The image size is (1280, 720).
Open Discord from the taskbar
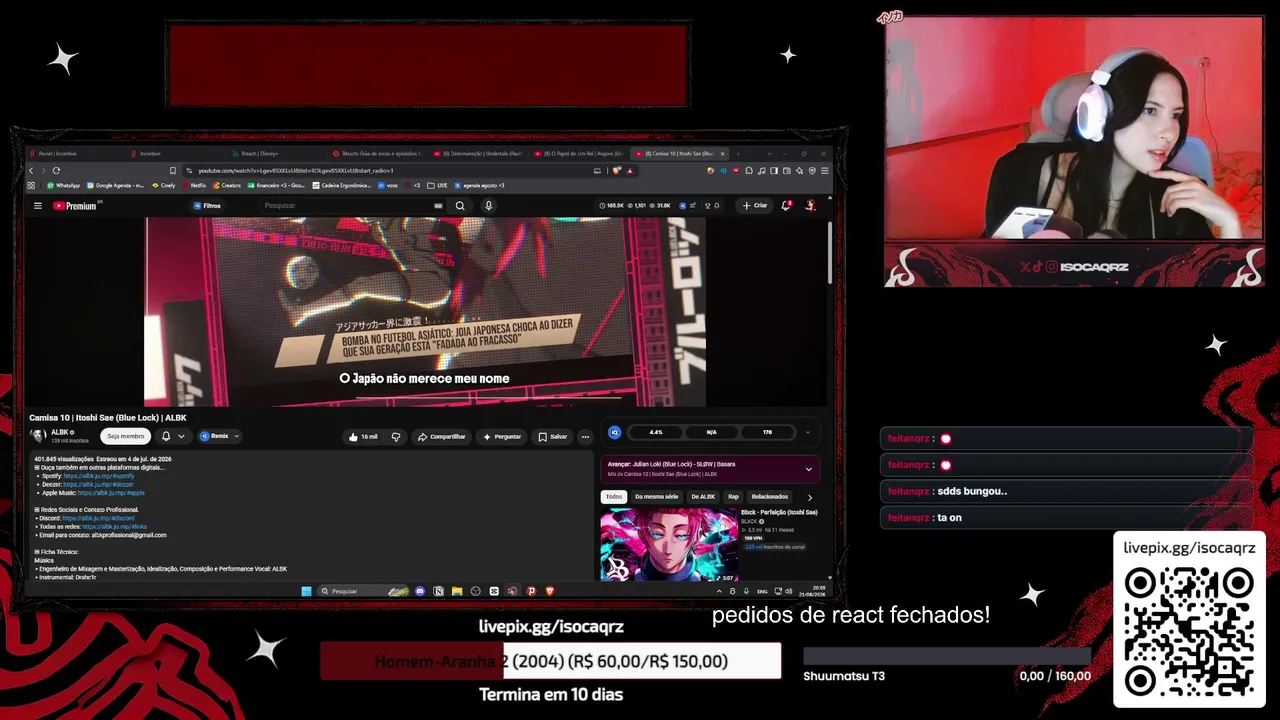click(x=420, y=591)
